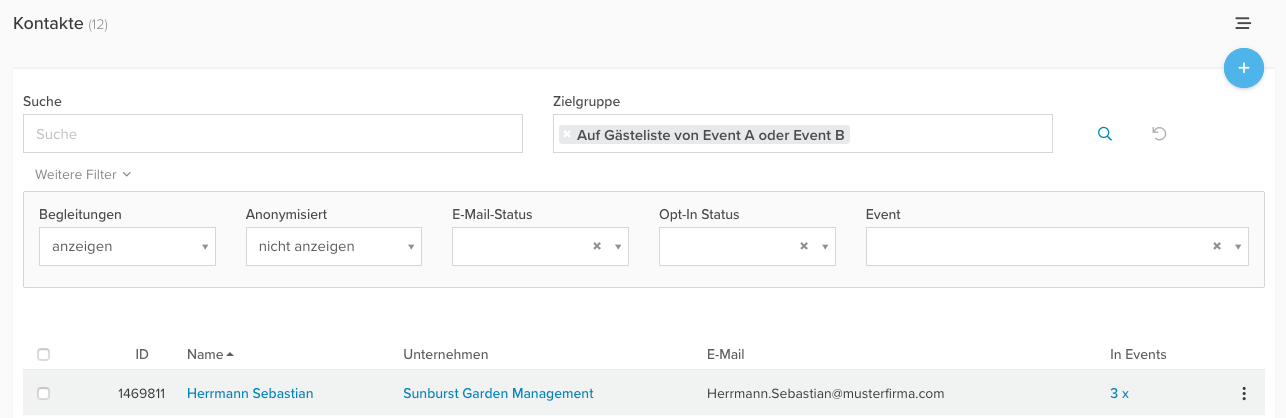Remove the Zielgruppe tag with its x
Viewport: 1286px width, 418px height.
[567, 134]
